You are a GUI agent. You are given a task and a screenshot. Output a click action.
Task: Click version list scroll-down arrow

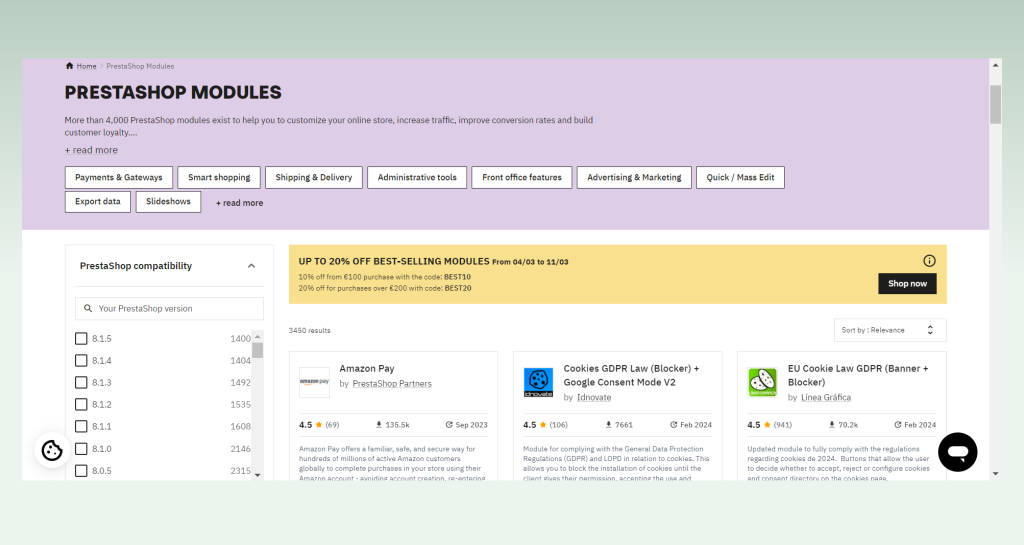point(257,475)
